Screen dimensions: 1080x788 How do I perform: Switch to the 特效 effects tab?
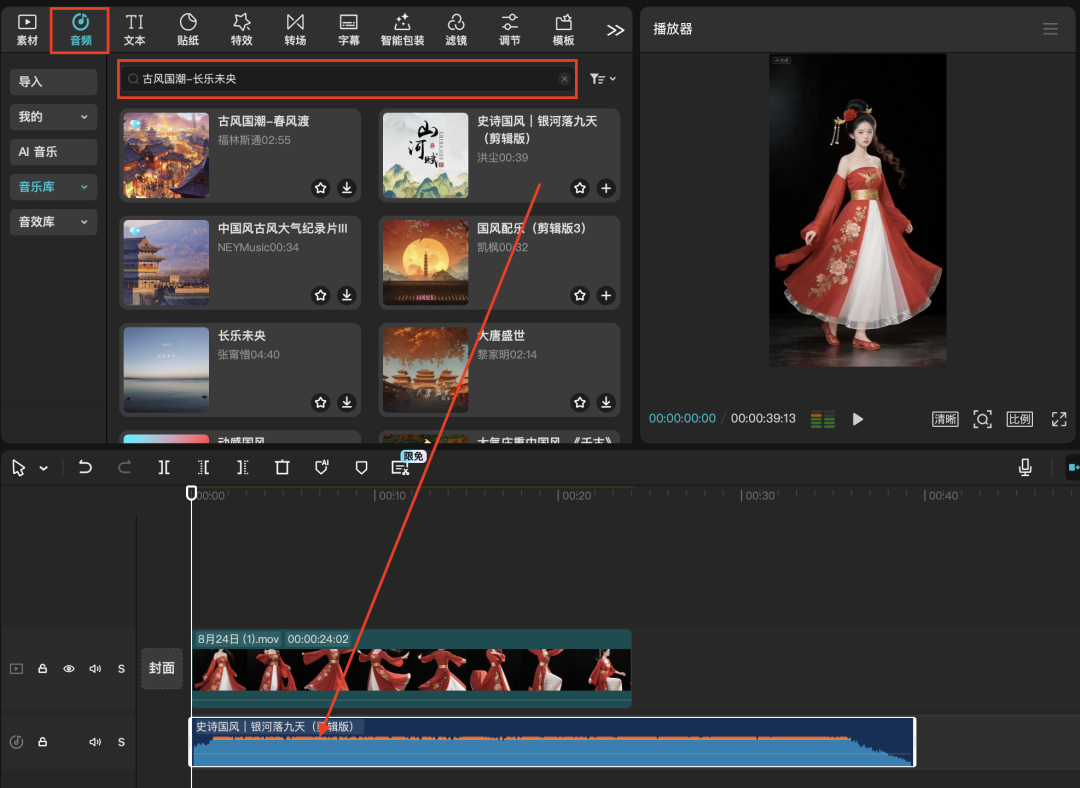point(241,29)
